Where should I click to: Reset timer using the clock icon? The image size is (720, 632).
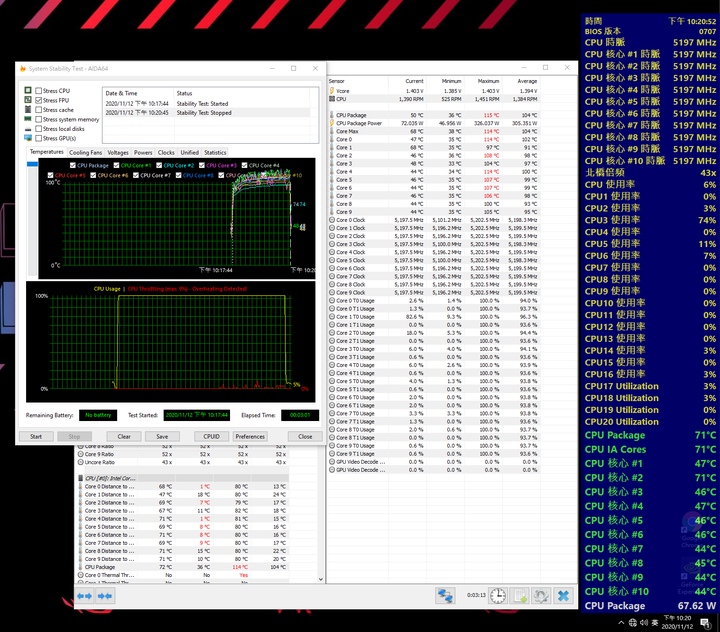(x=497, y=596)
